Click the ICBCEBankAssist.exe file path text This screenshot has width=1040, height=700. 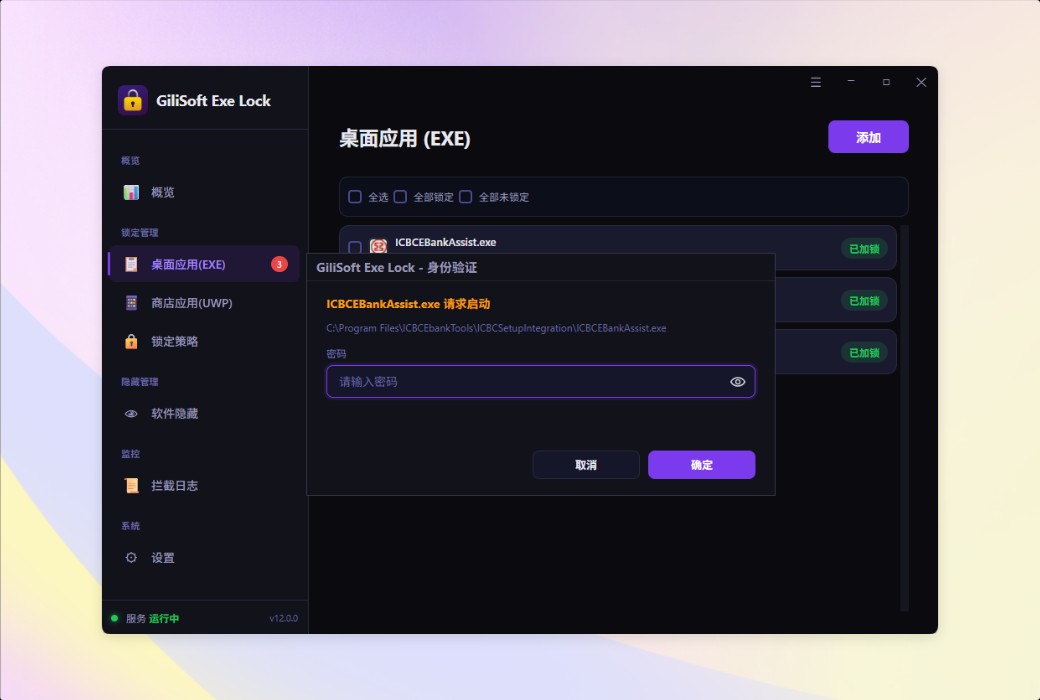496,328
